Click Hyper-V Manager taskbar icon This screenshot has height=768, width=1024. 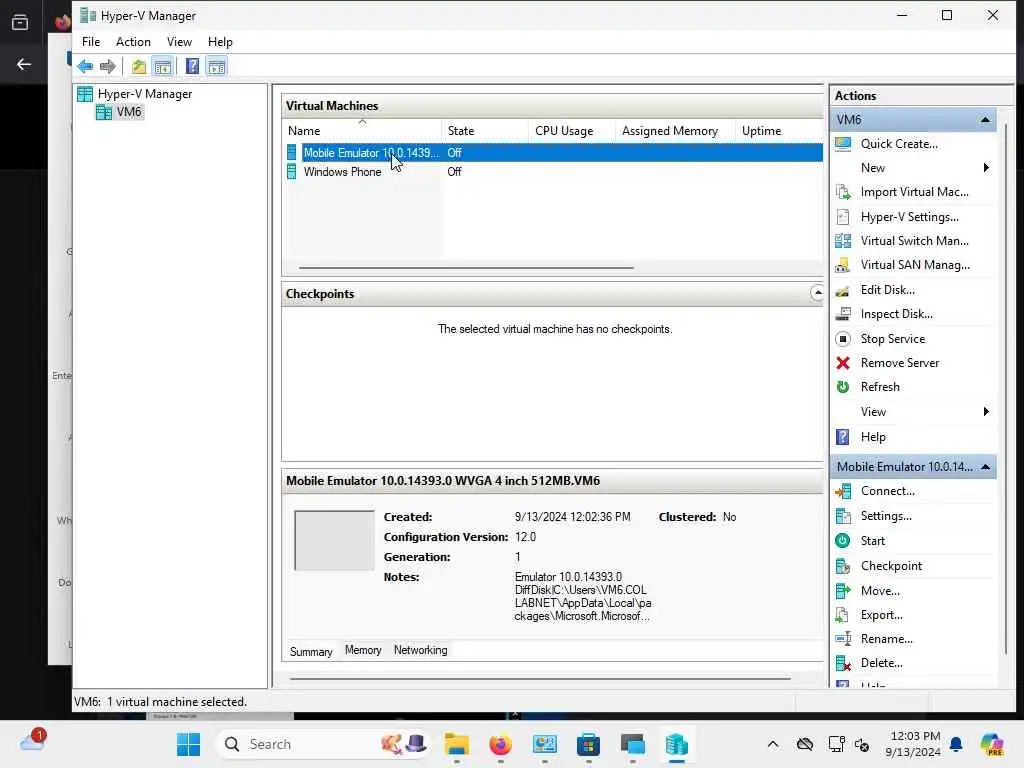click(677, 744)
